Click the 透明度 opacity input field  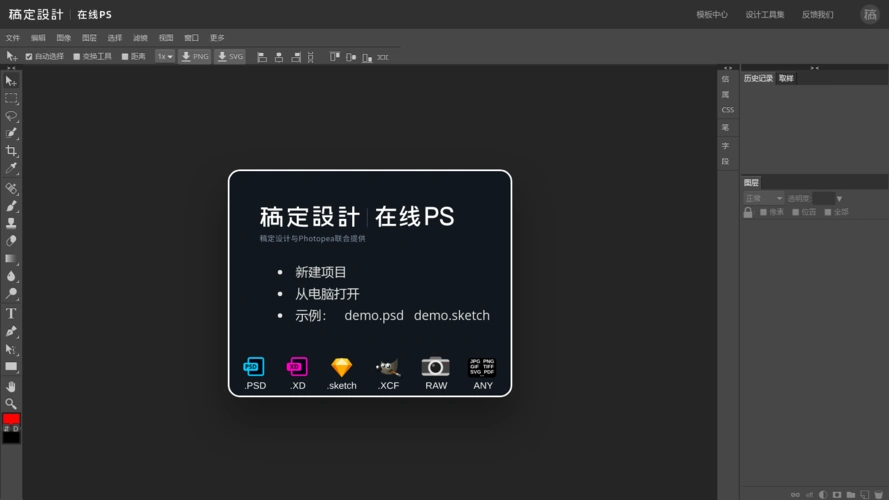click(824, 198)
